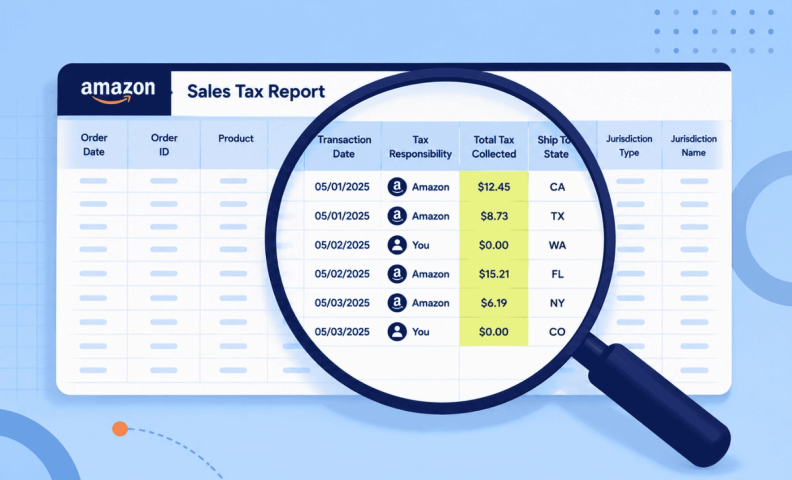Image resolution: width=792 pixels, height=480 pixels.
Task: Select the Sales Tax Report title
Action: [256, 91]
